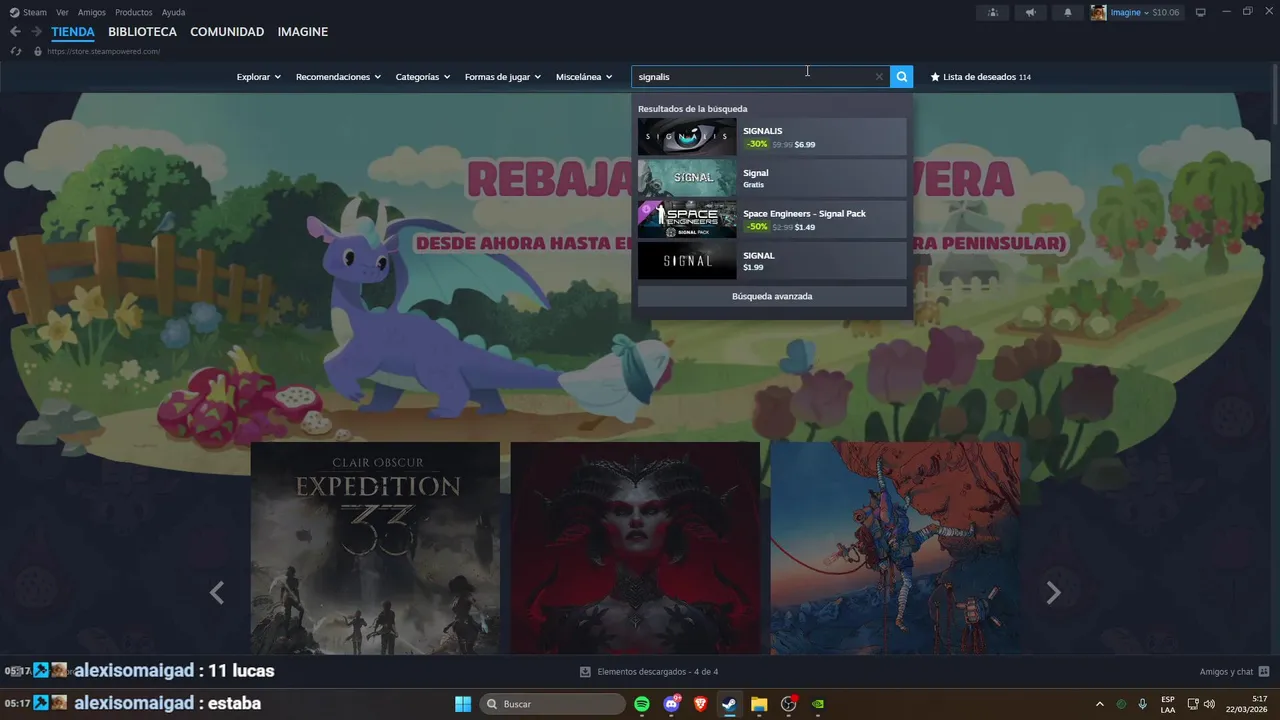This screenshot has width=1280, height=720.
Task: Open Brave browser from the taskbar
Action: click(x=700, y=704)
